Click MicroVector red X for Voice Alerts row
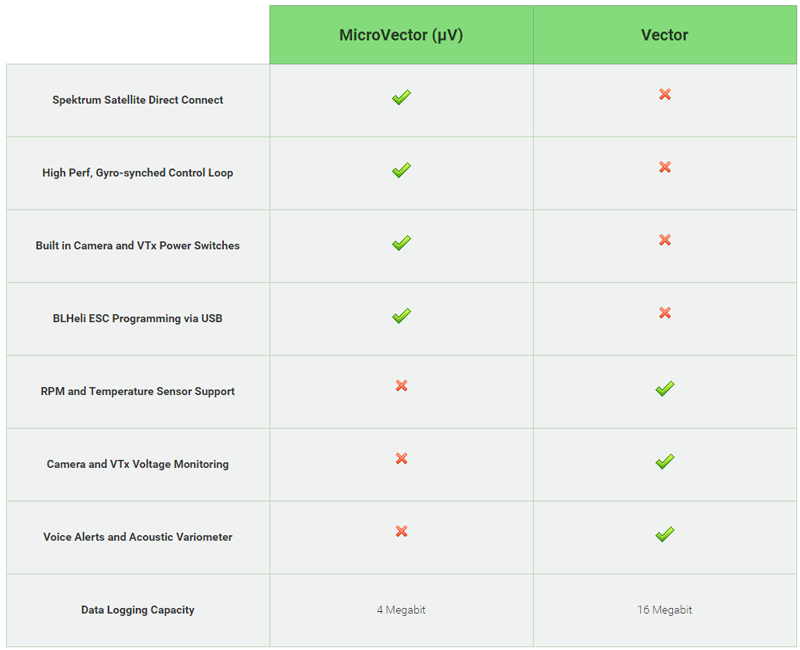Screen dimensions: 800x650 (402, 532)
